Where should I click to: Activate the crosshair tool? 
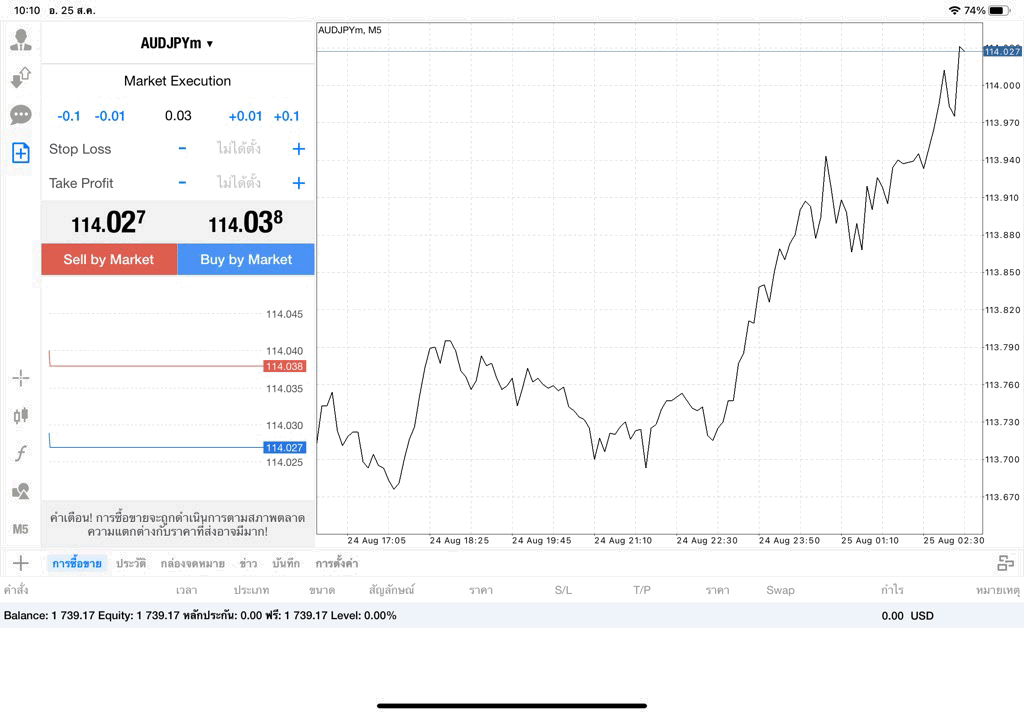[21, 378]
